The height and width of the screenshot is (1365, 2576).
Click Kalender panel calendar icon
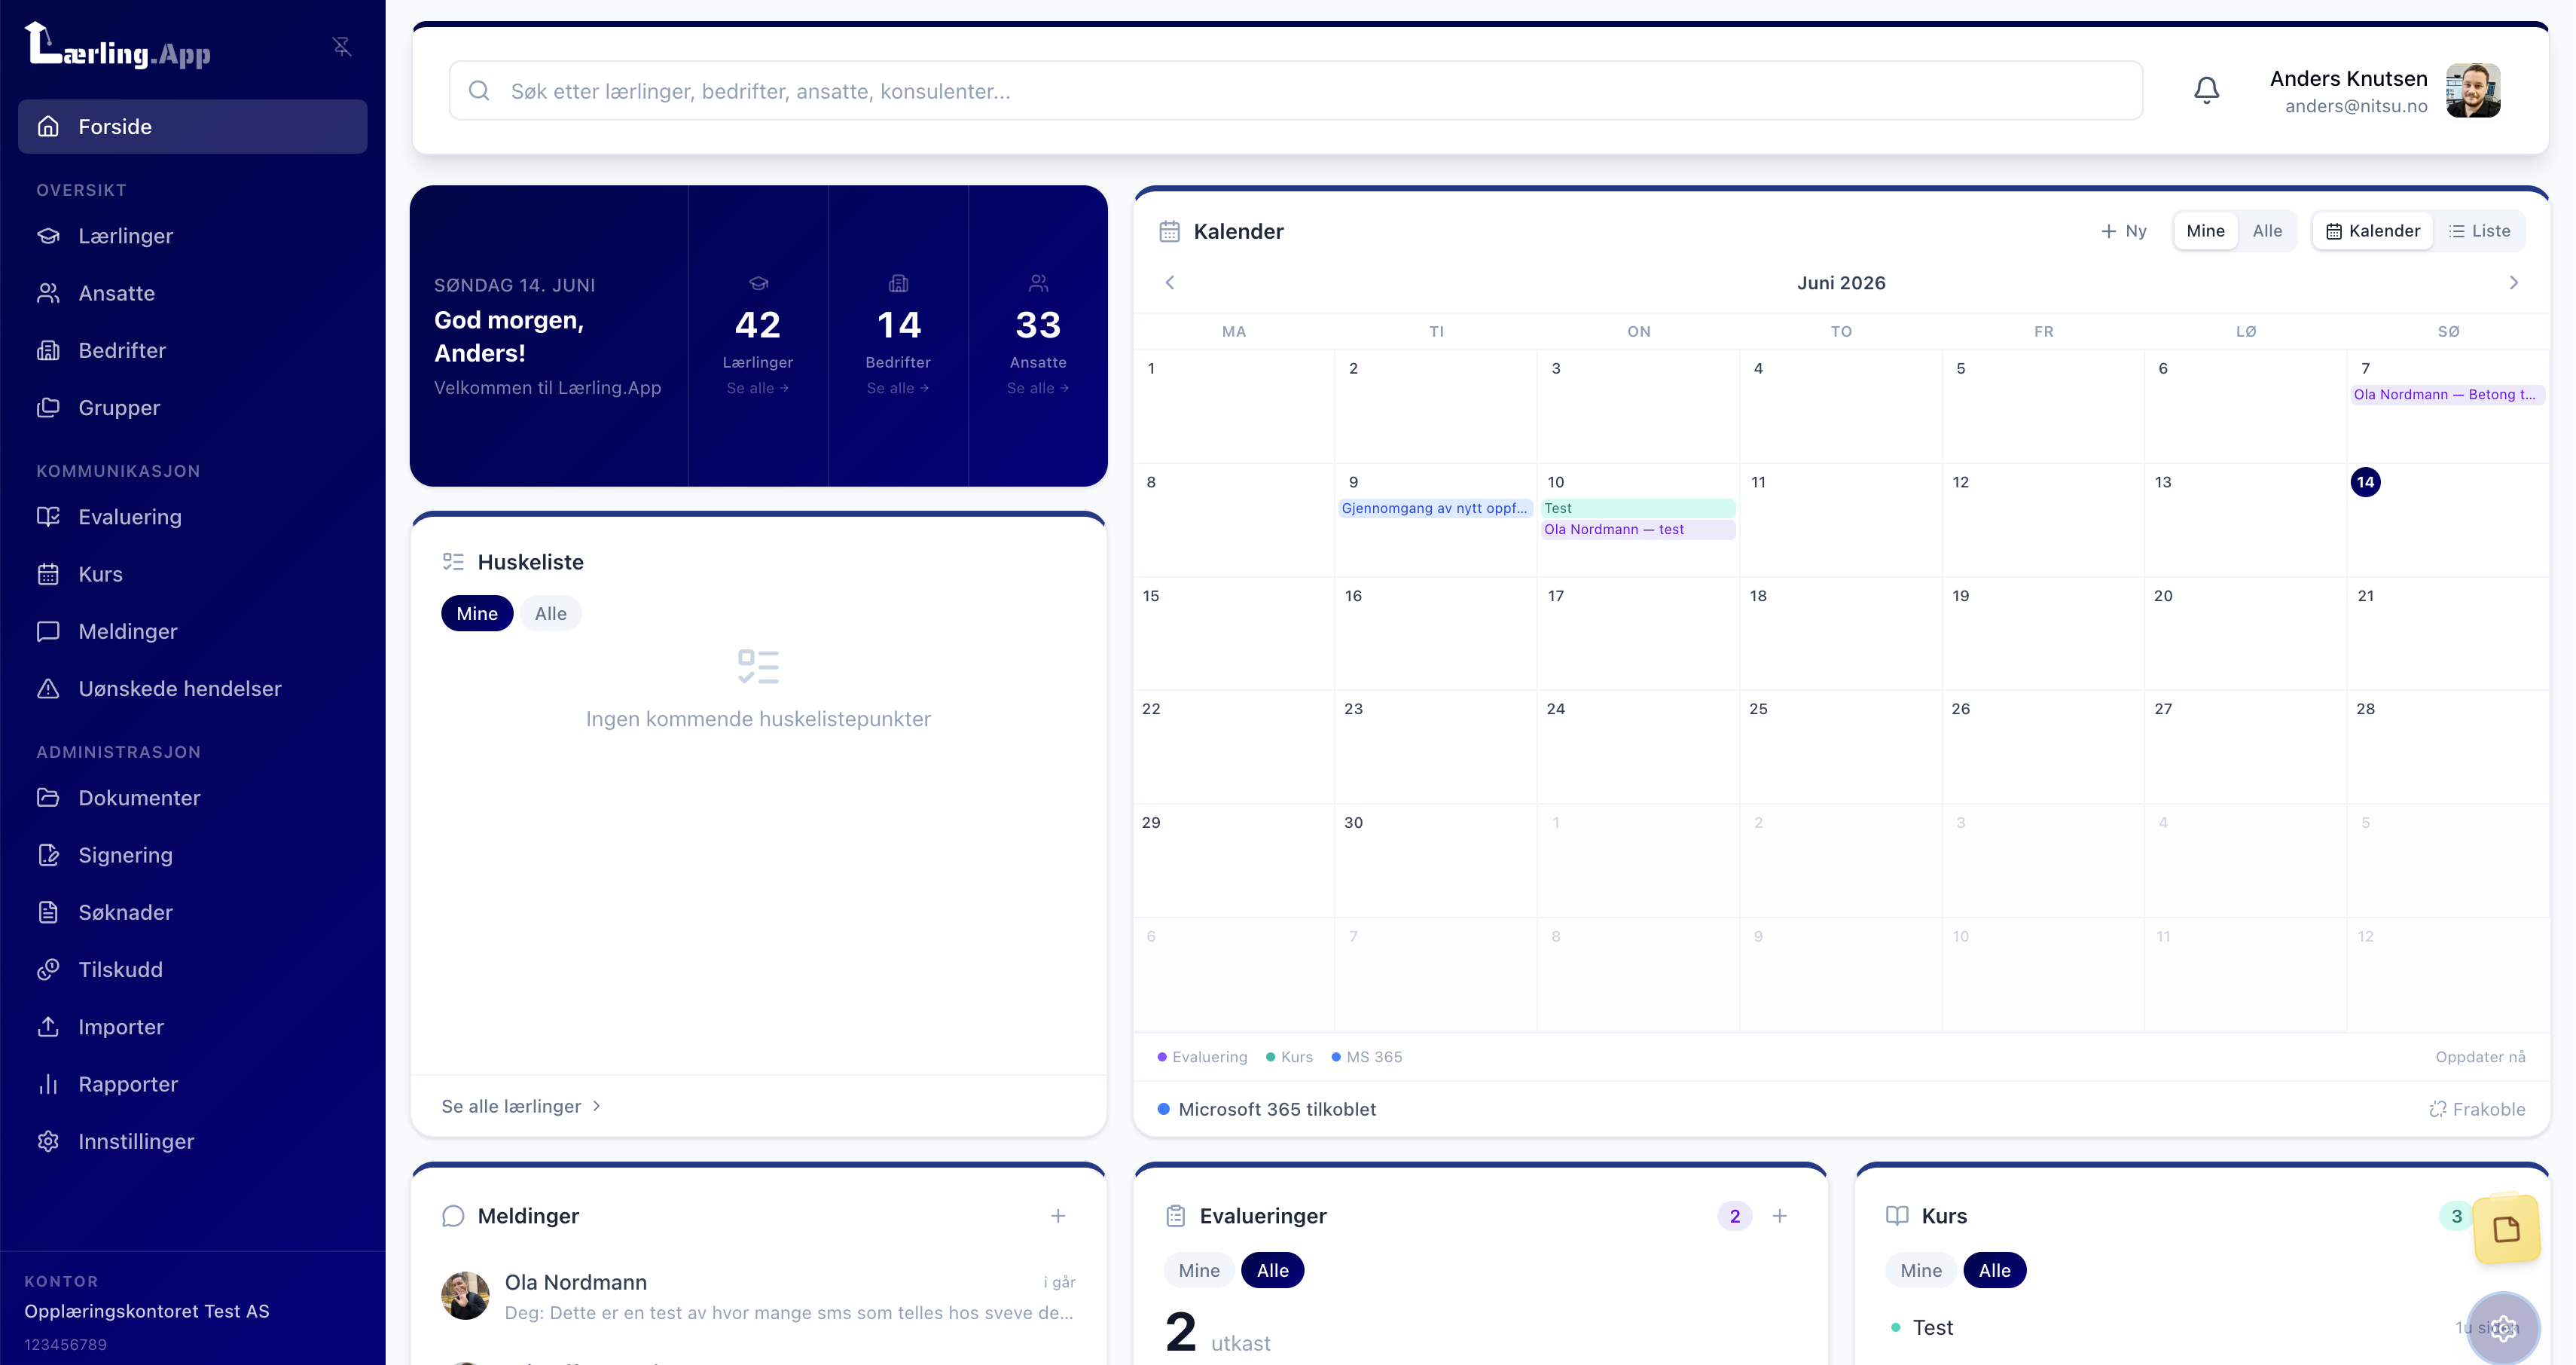1169,231
